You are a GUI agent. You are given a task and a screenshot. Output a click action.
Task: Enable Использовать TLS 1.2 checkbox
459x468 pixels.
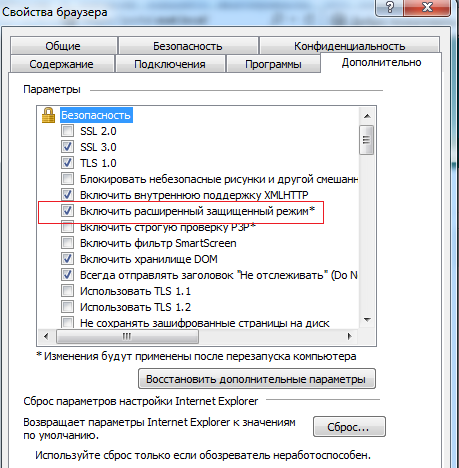[67, 307]
